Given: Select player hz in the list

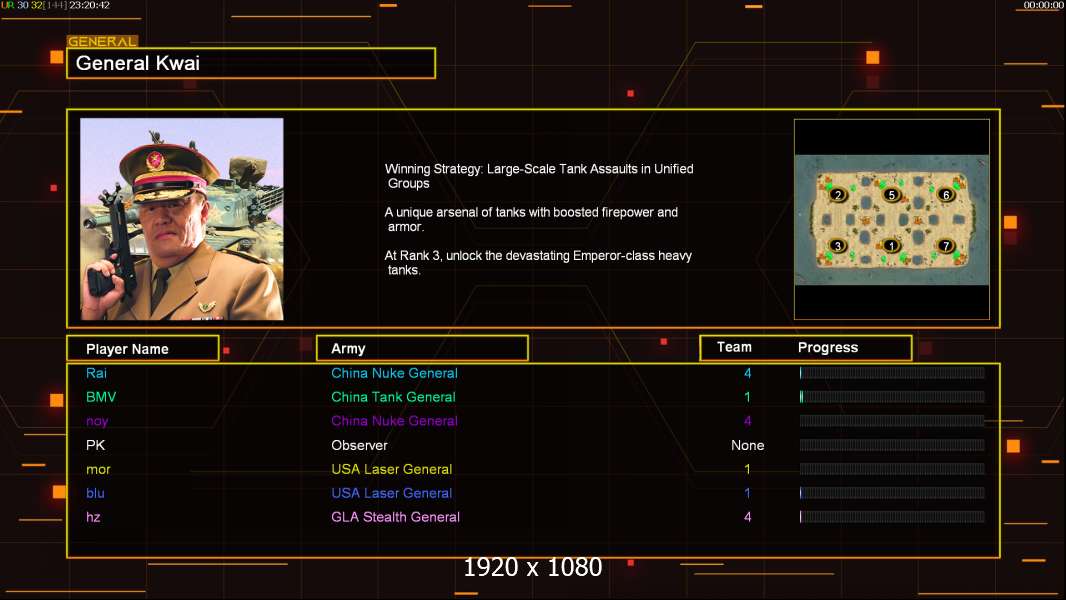Looking at the screenshot, I should tap(93, 517).
